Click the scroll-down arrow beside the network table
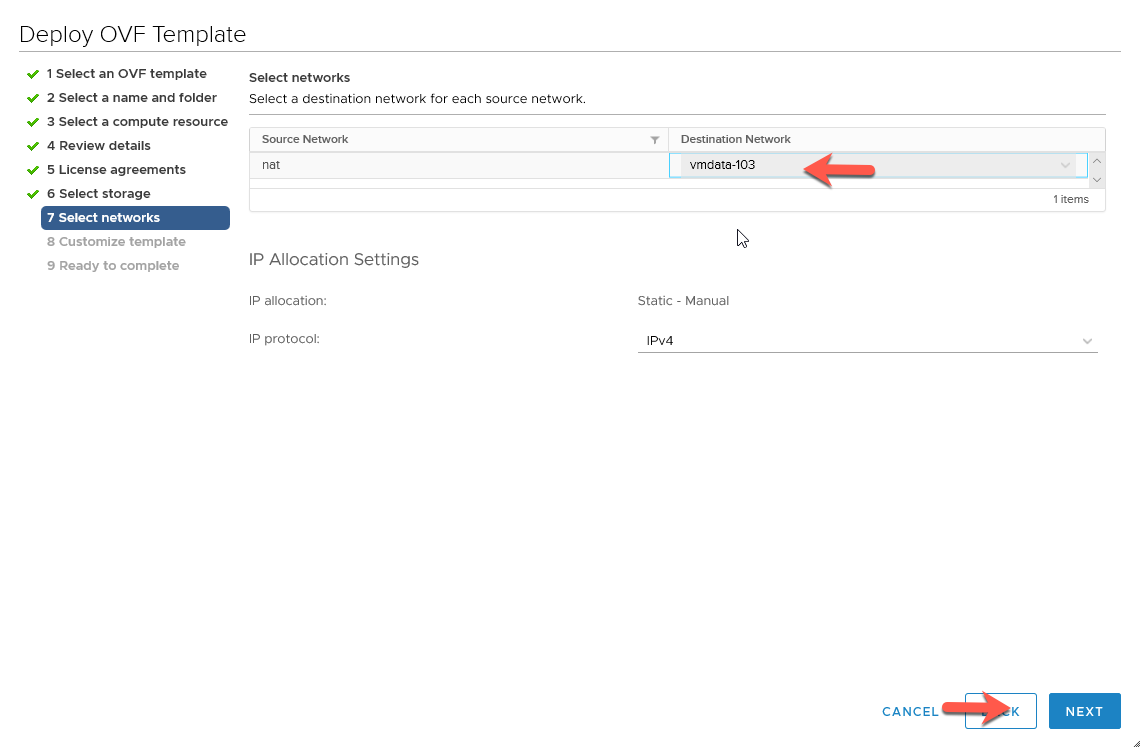 [1096, 180]
